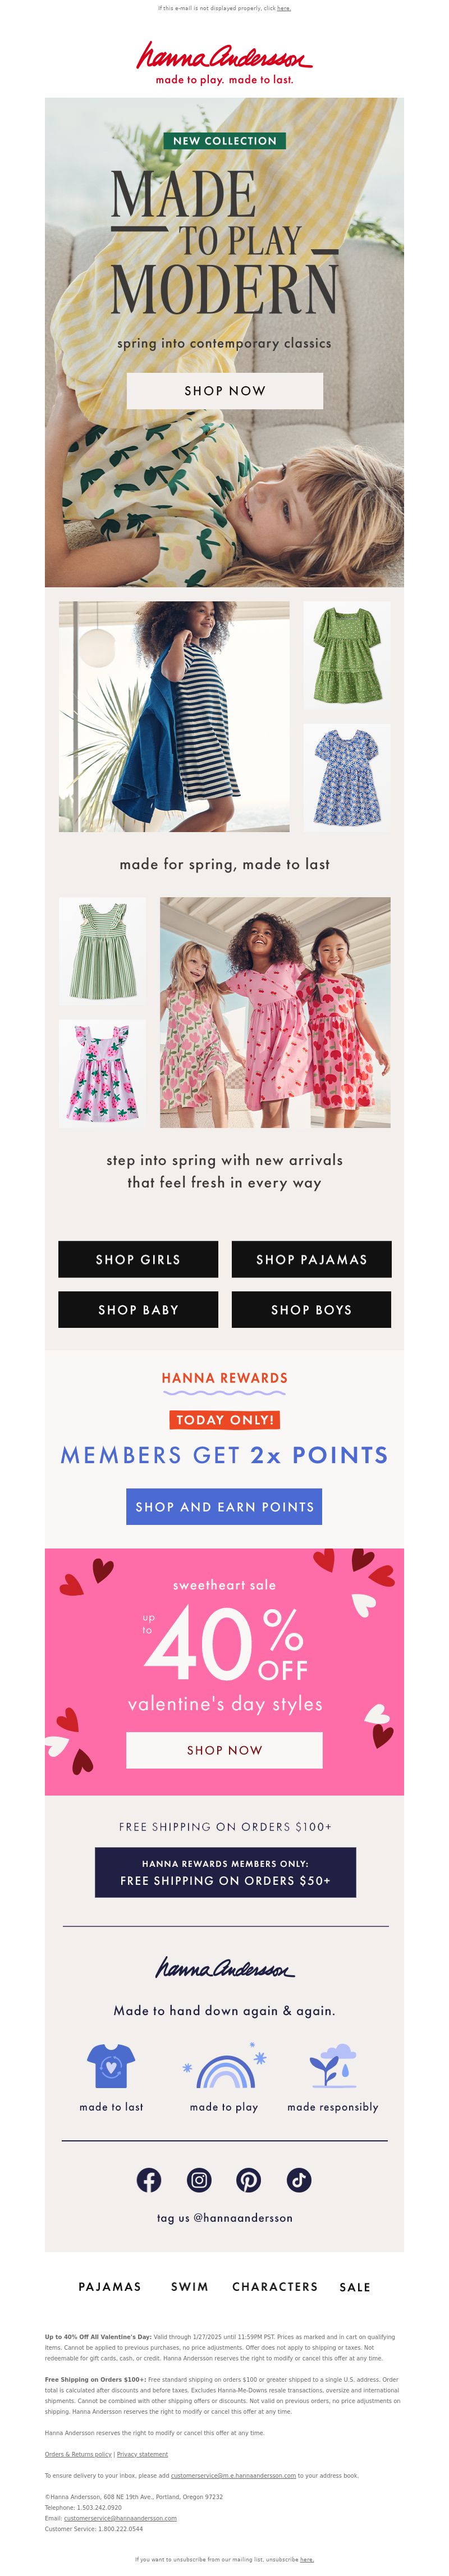Choose the Shop Baby button

[x=138, y=1309]
